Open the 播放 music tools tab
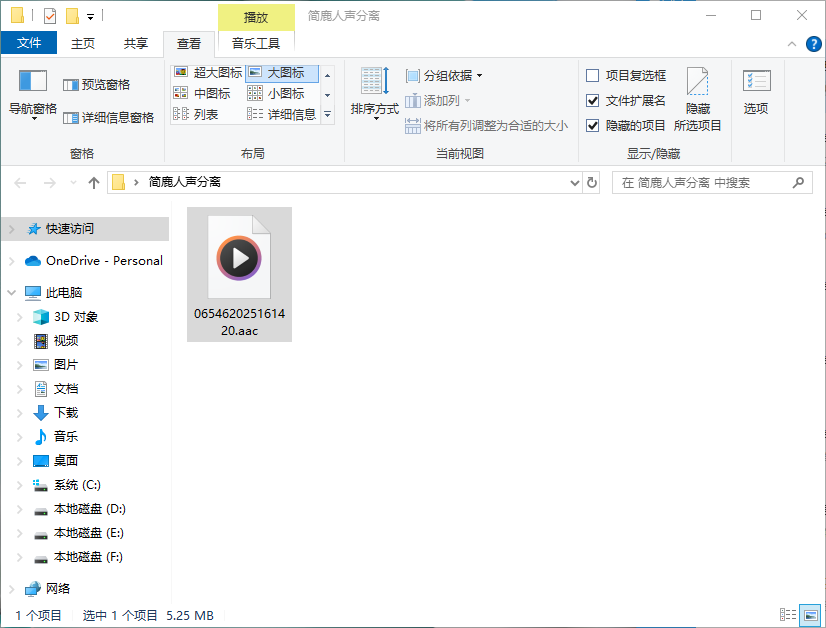Viewport: 826px width, 628px height. 256,17
